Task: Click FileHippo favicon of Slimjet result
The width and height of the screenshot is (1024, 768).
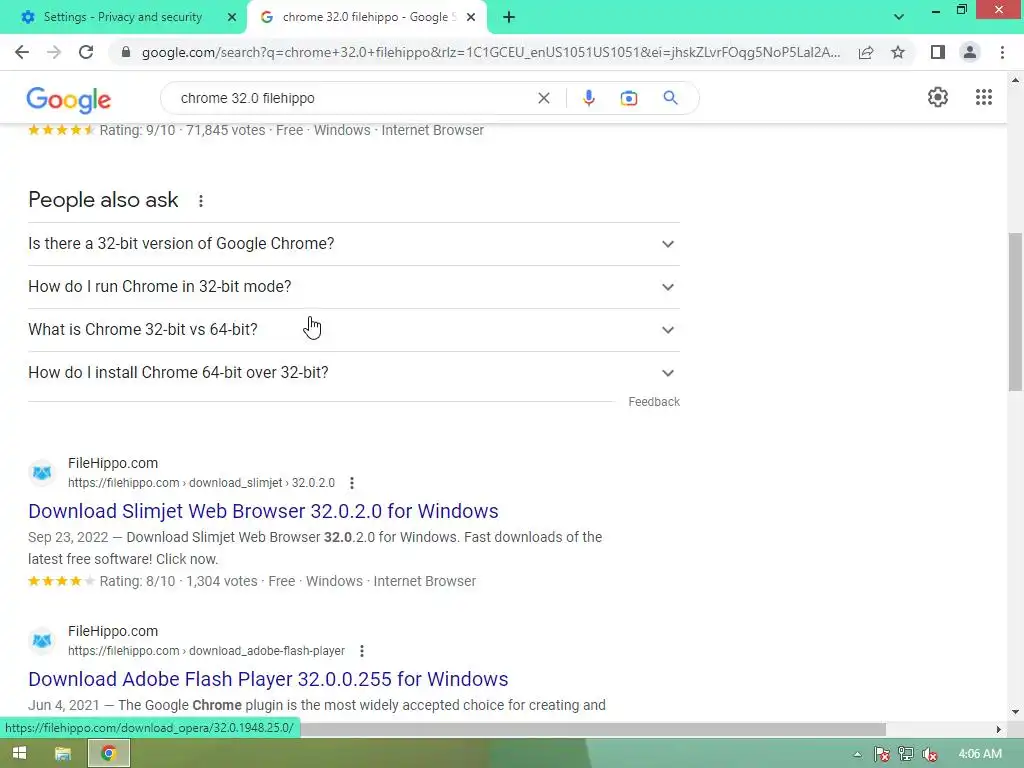Action: (42, 472)
